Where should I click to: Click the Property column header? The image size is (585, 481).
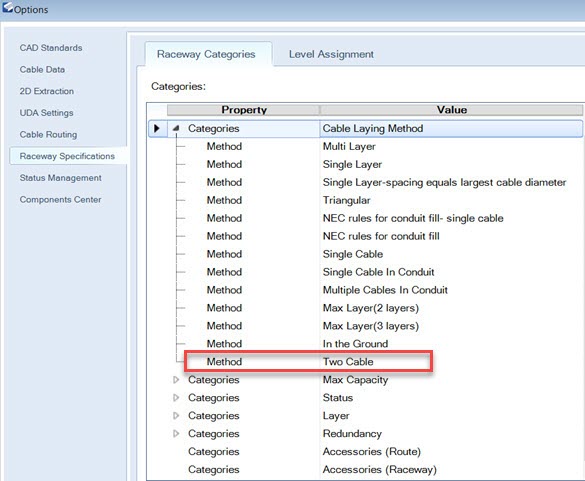coord(243,110)
